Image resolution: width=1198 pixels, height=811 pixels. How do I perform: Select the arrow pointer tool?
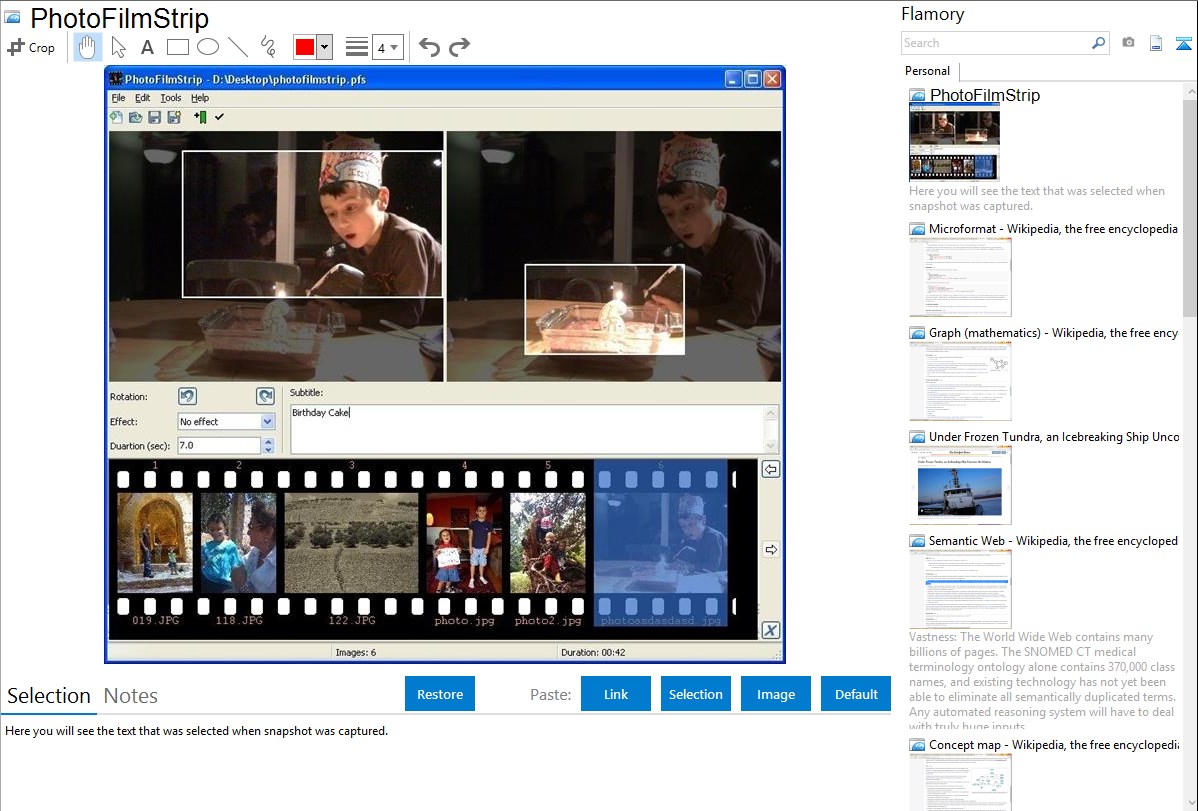118,47
